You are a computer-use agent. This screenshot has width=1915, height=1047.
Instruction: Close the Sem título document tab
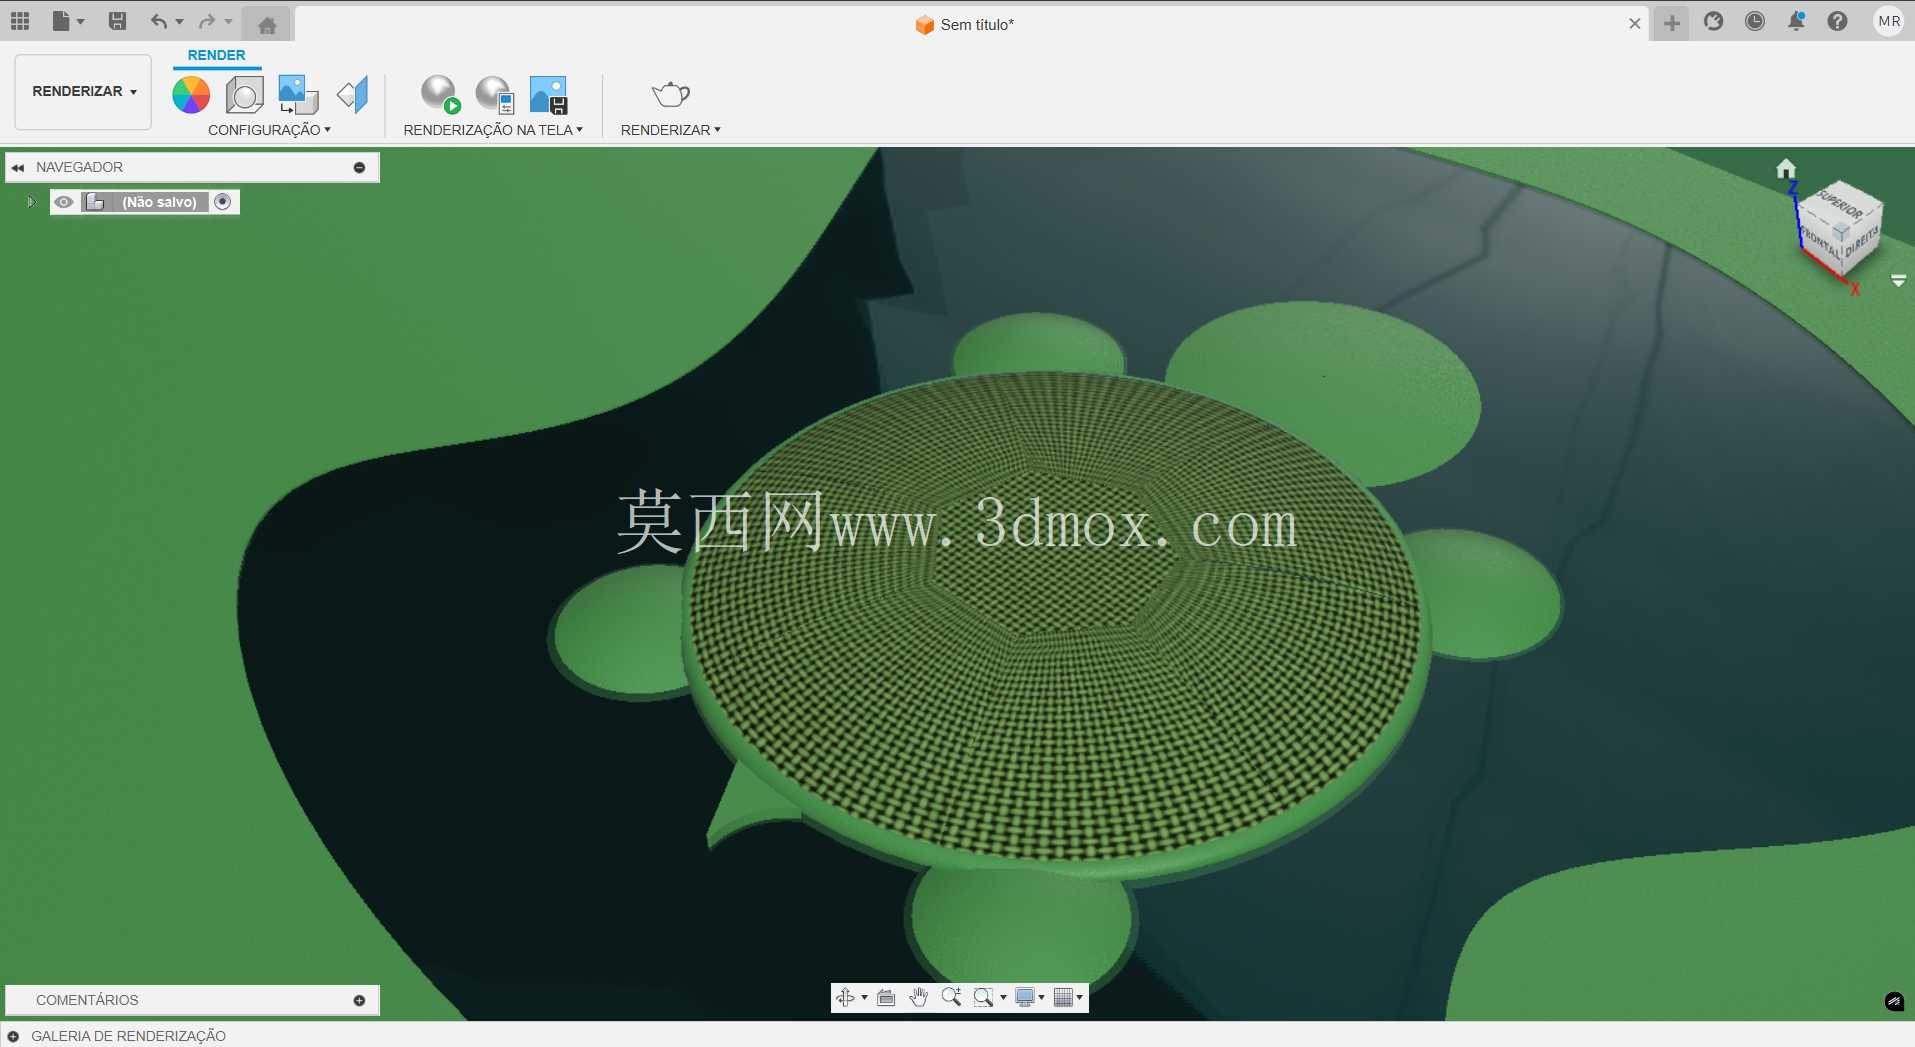(1635, 23)
